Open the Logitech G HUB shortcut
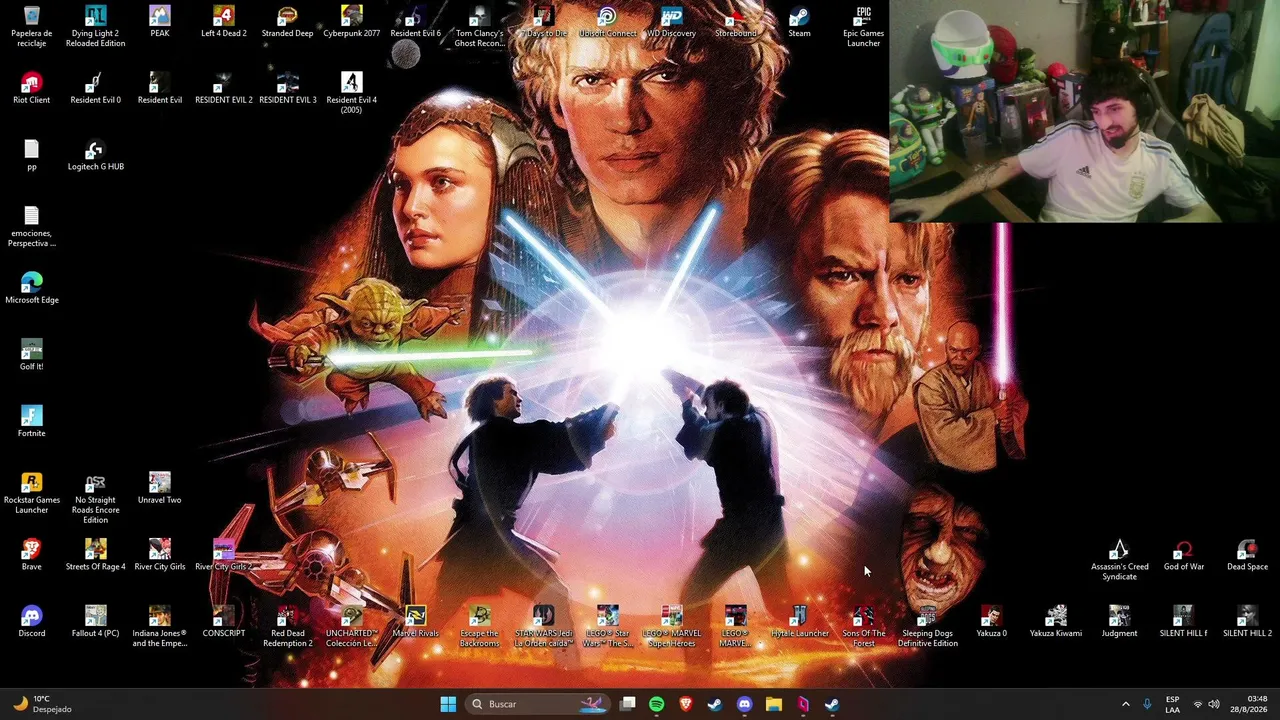Viewport: 1280px width, 720px height. (x=96, y=155)
